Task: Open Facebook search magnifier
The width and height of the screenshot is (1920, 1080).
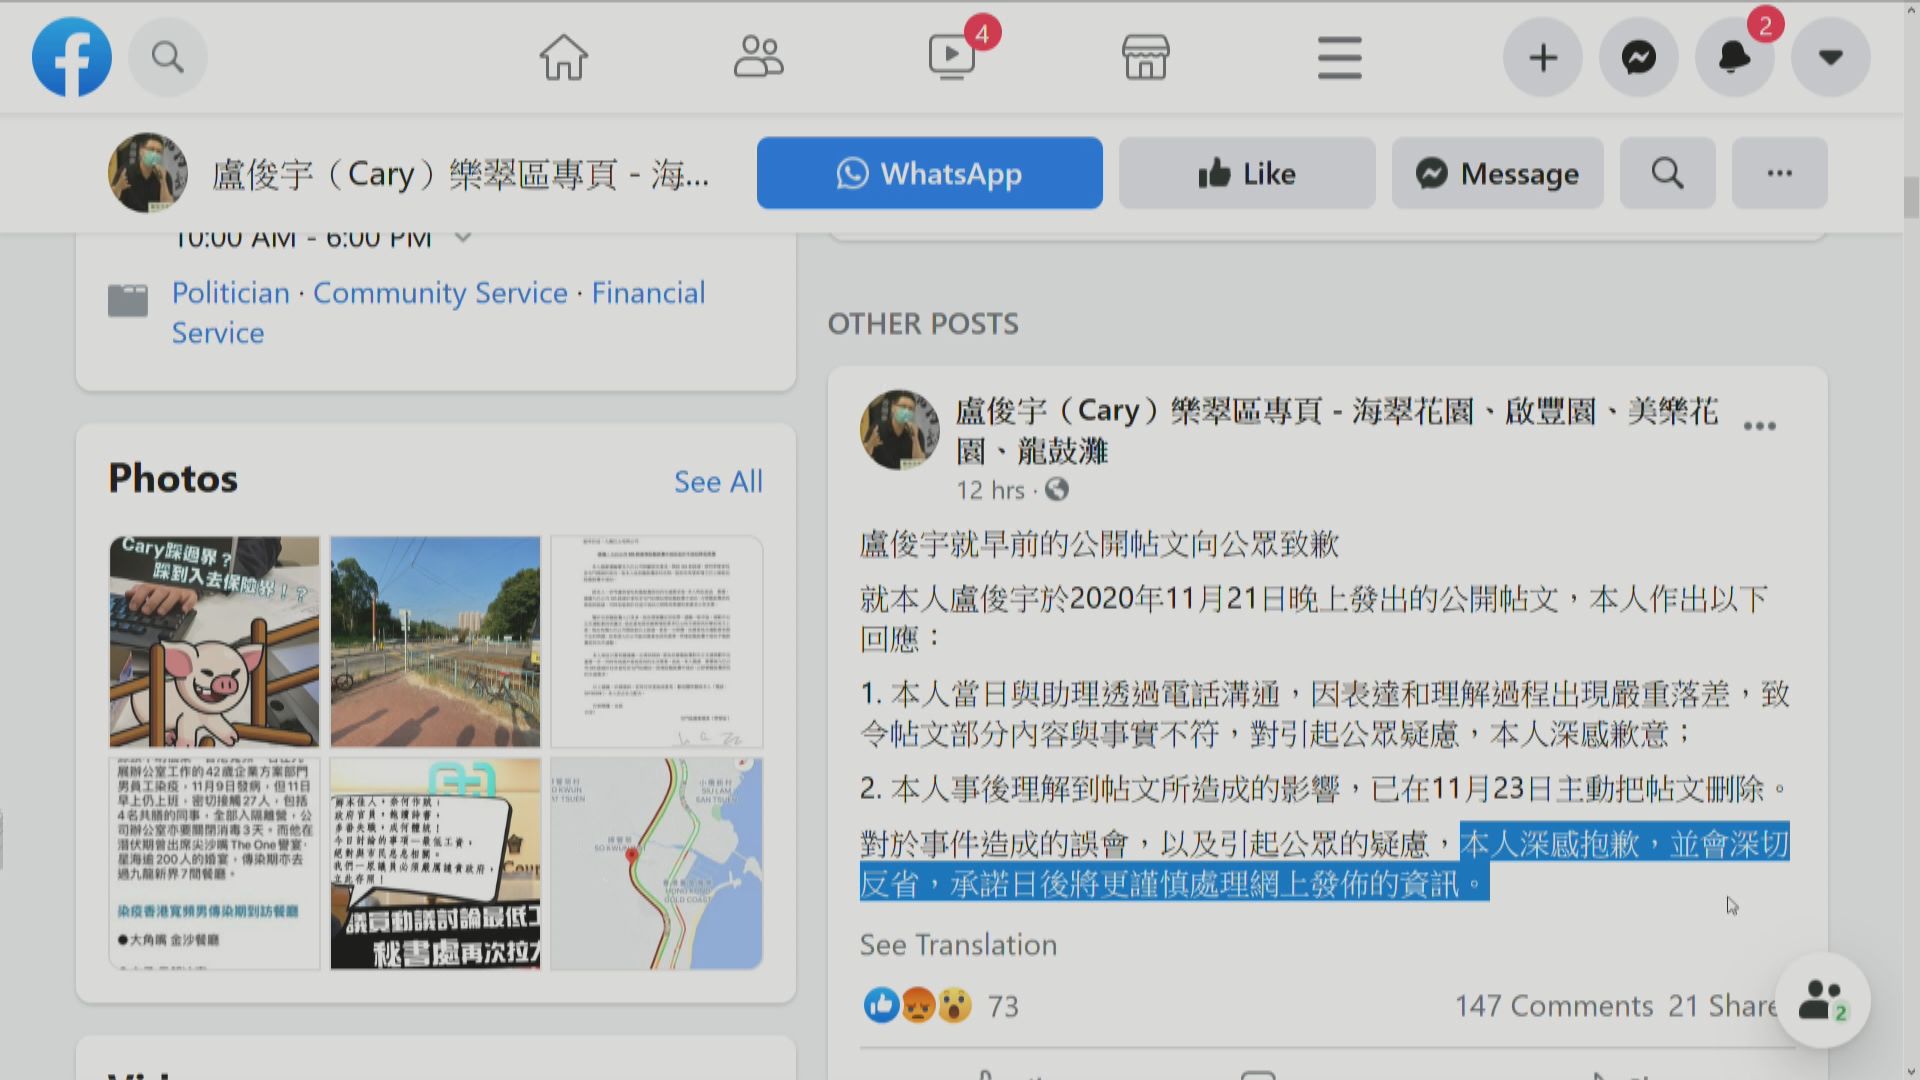Action: (167, 57)
